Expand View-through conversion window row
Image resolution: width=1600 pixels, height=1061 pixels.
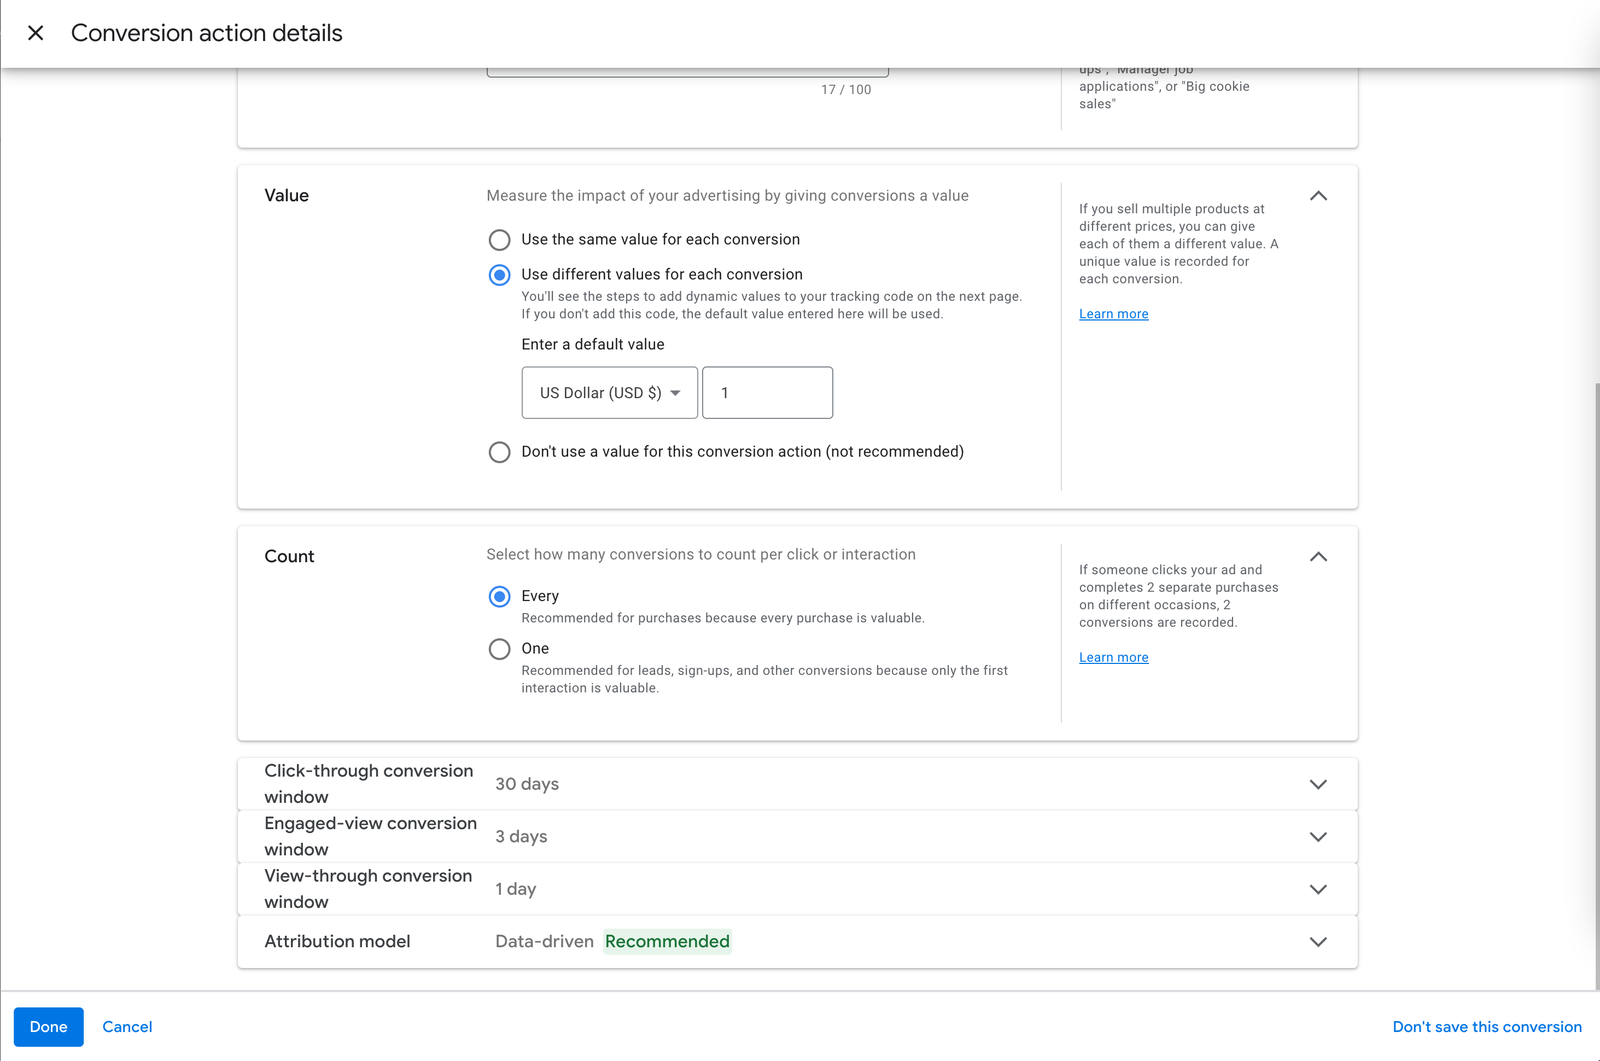[x=1318, y=889]
